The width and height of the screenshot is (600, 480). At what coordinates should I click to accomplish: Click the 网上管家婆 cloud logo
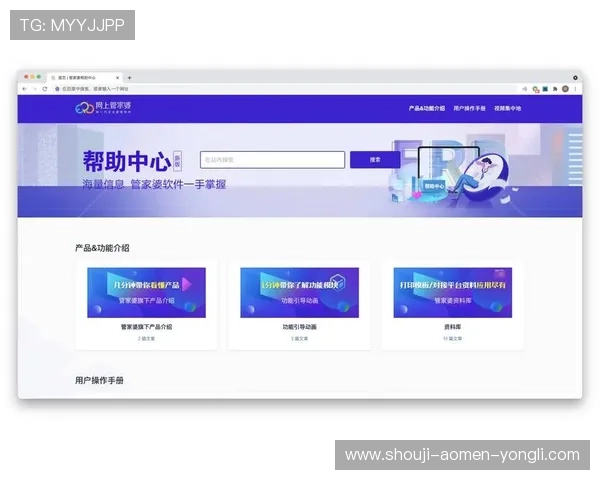(103, 108)
